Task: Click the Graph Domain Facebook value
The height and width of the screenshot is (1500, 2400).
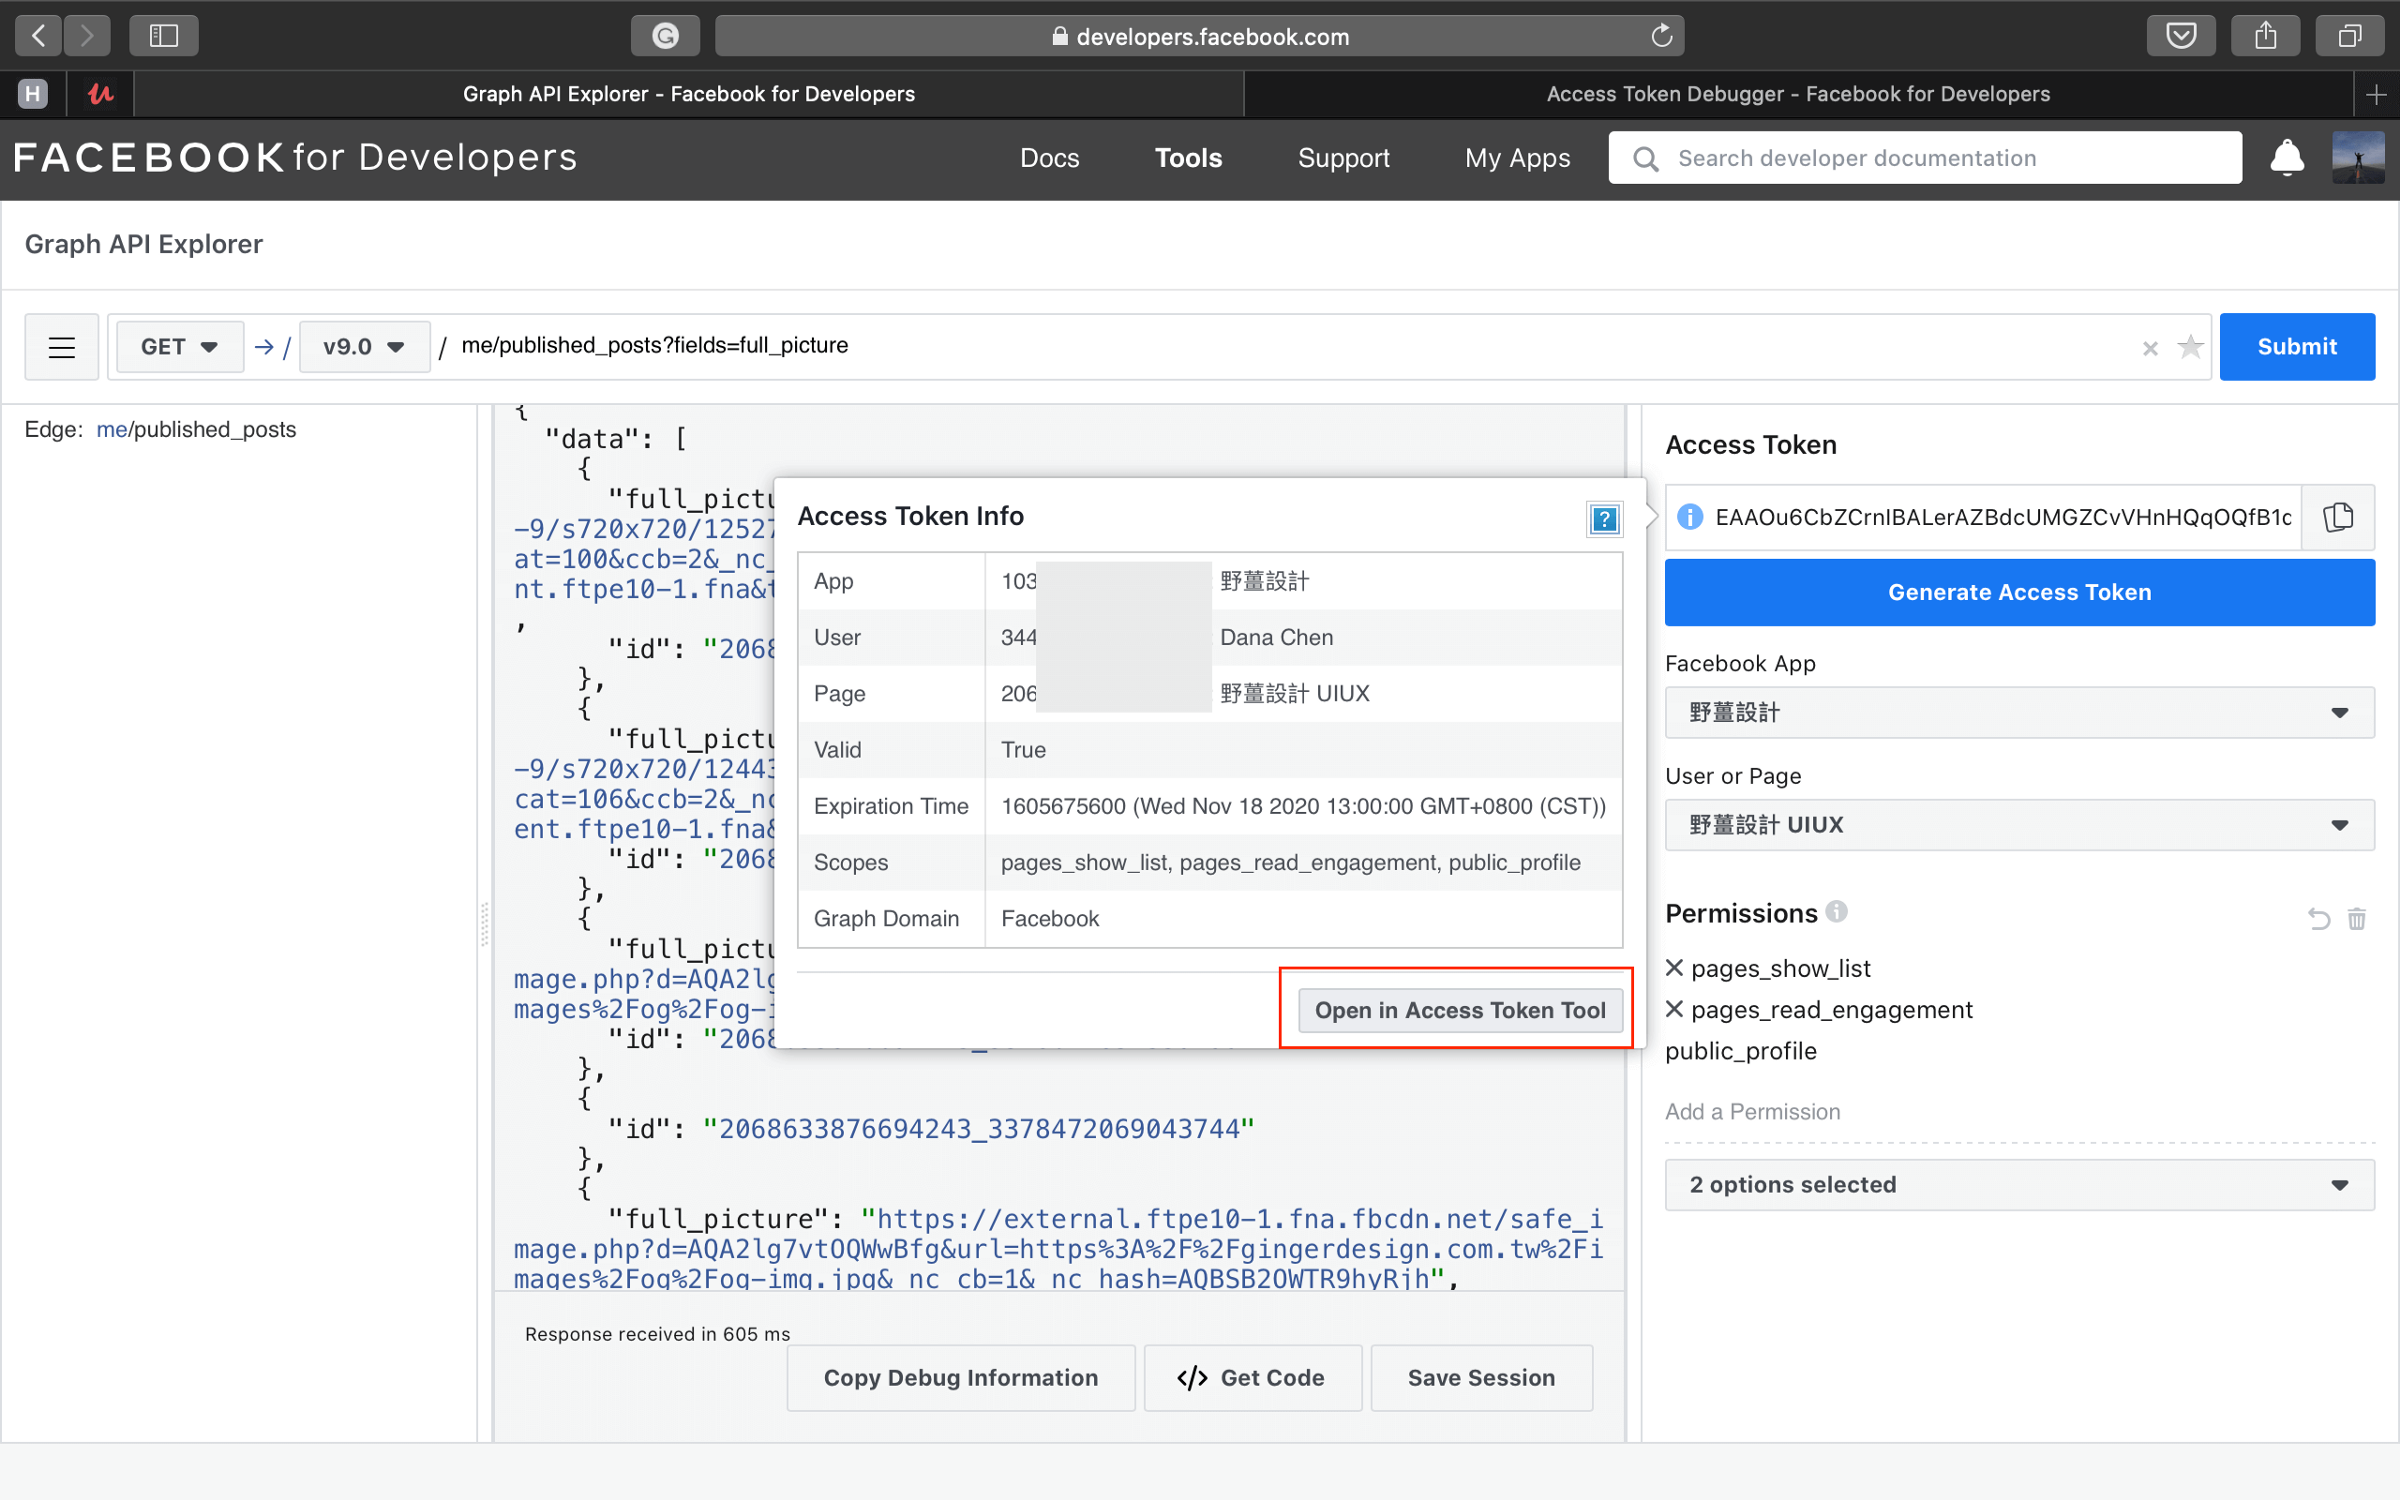Action: (1049, 918)
